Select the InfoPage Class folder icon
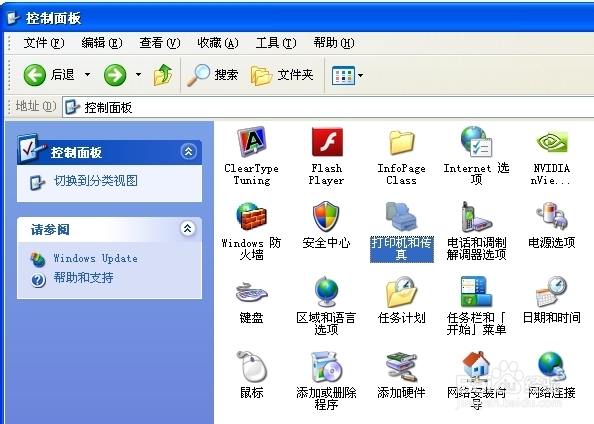The height and width of the screenshot is (424, 594). point(401,142)
